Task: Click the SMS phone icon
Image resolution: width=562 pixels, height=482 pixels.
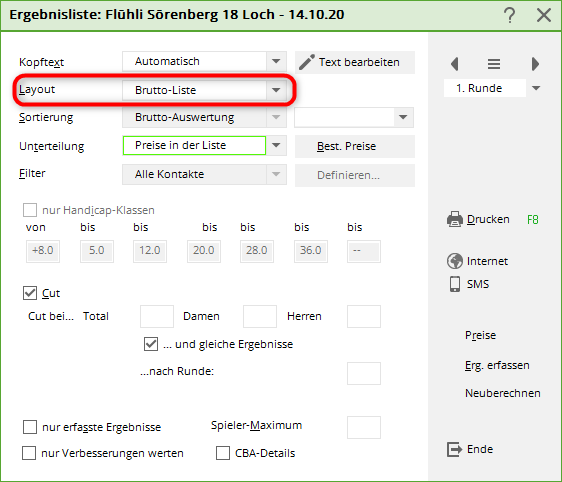Action: pyautogui.click(x=455, y=284)
